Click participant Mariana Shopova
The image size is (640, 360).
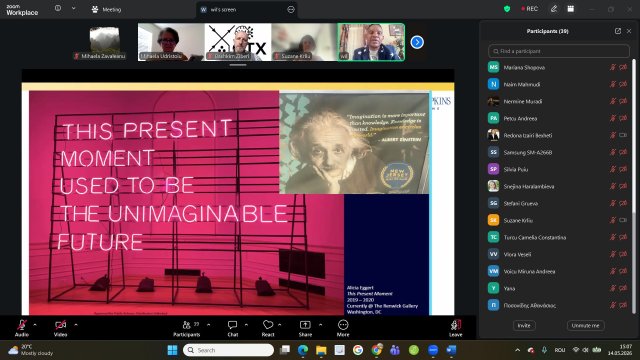[558, 67]
